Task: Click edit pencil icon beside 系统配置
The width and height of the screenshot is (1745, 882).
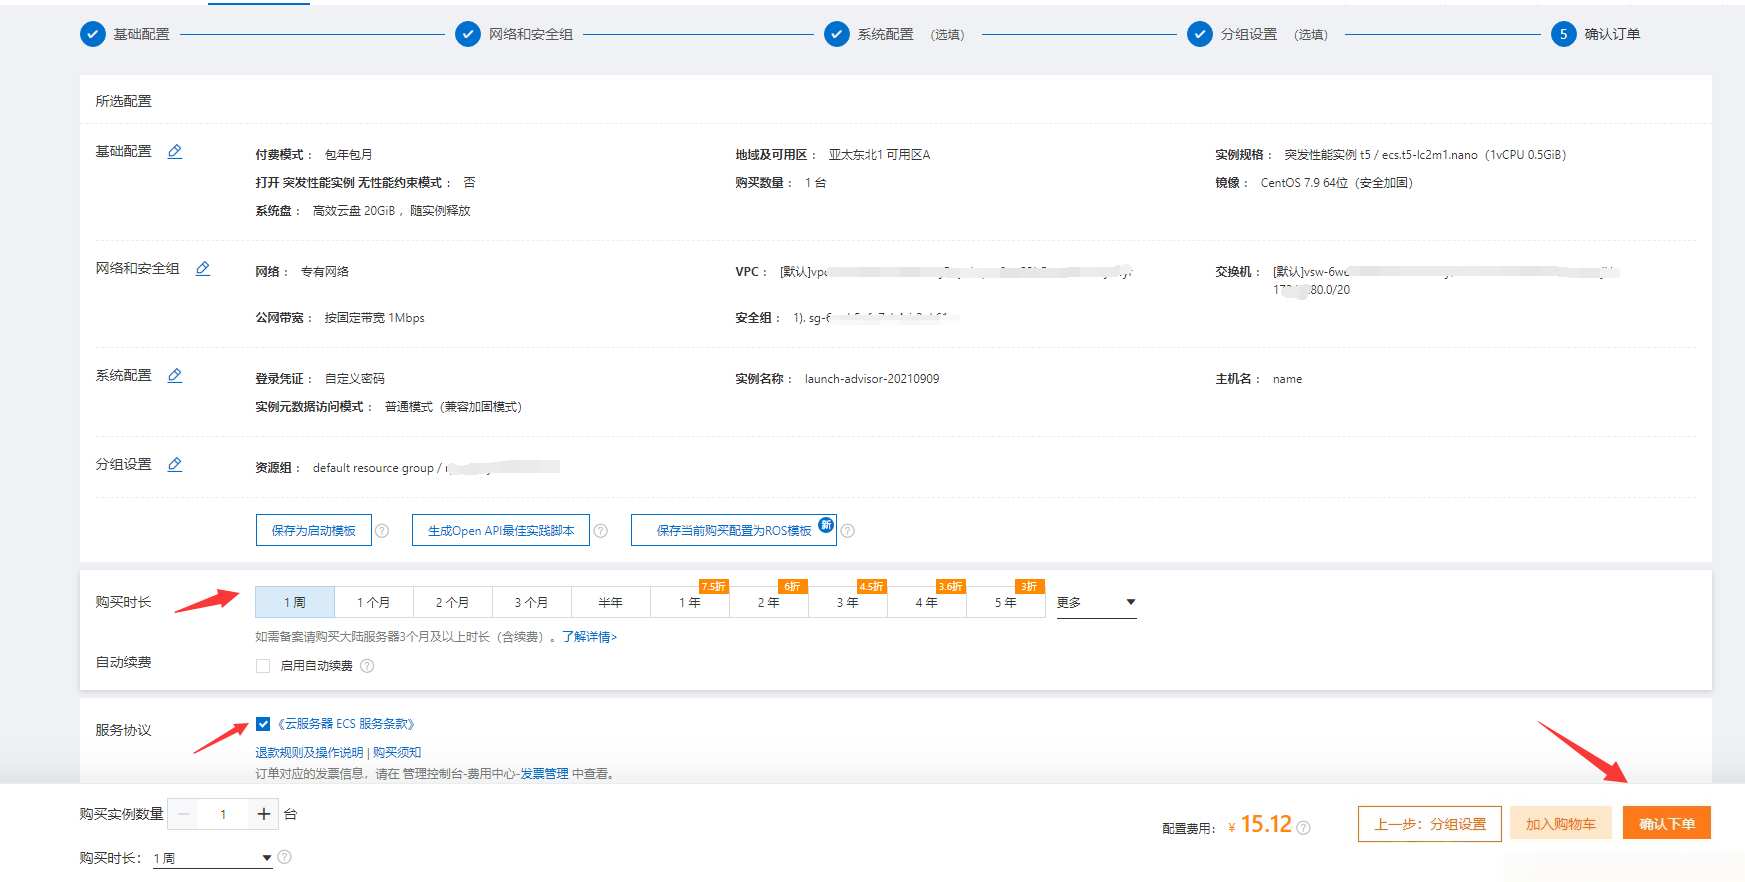Action: pos(175,376)
